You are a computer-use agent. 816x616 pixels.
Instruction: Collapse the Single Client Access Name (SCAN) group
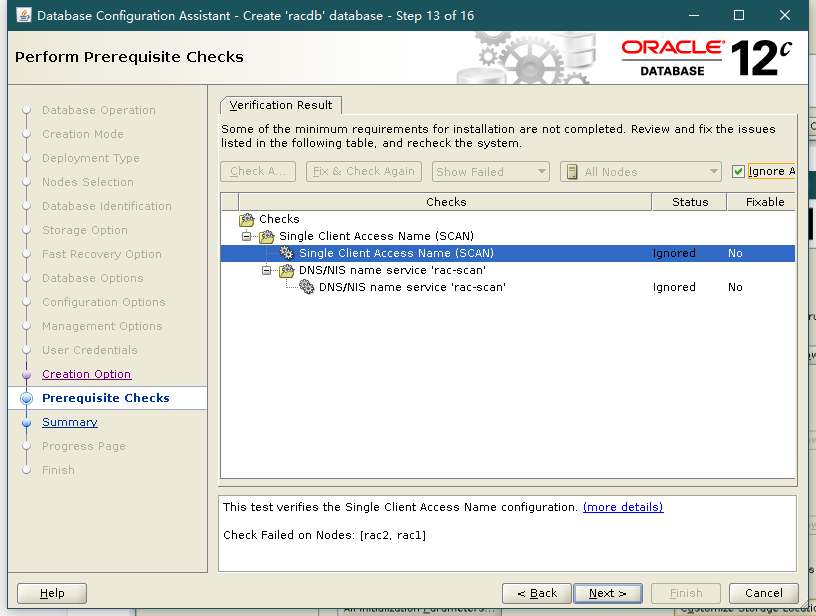tap(247, 236)
